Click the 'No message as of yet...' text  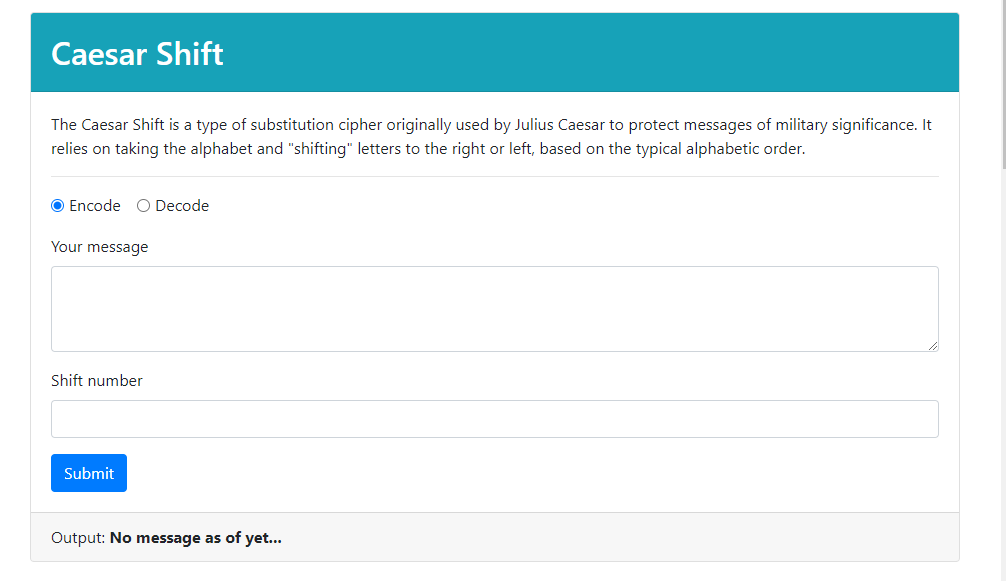195,537
